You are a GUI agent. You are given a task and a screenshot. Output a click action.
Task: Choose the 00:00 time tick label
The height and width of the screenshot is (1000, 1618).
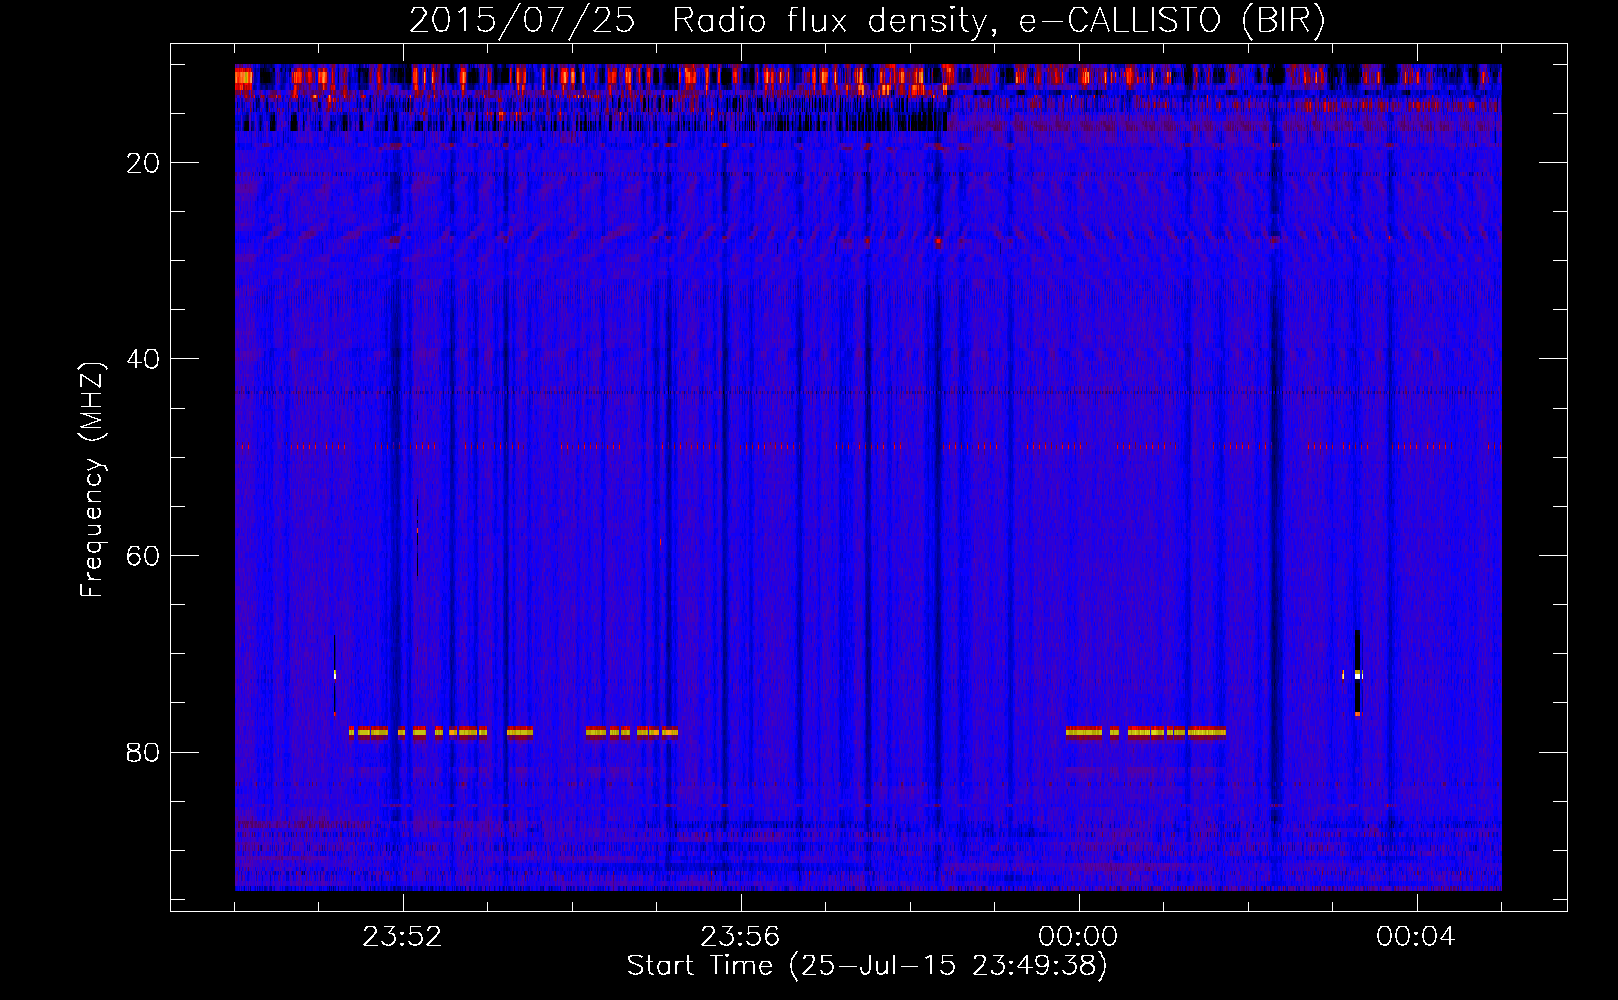(x=1078, y=937)
